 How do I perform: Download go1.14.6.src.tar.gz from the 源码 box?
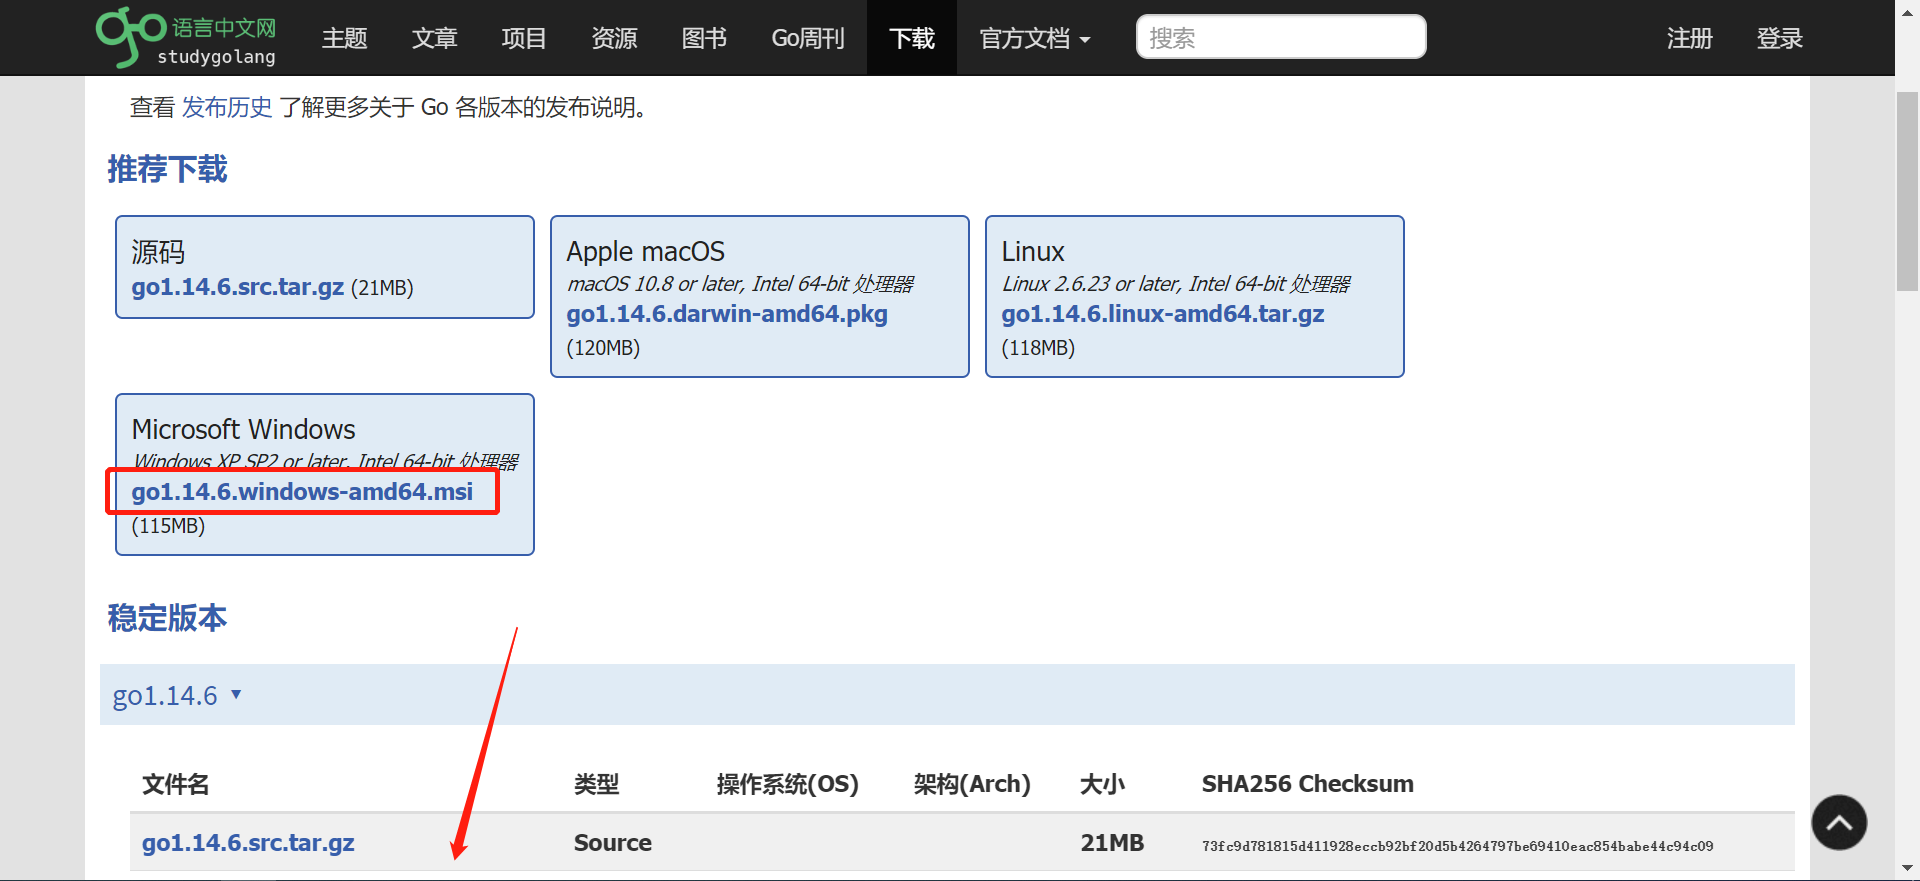click(238, 287)
